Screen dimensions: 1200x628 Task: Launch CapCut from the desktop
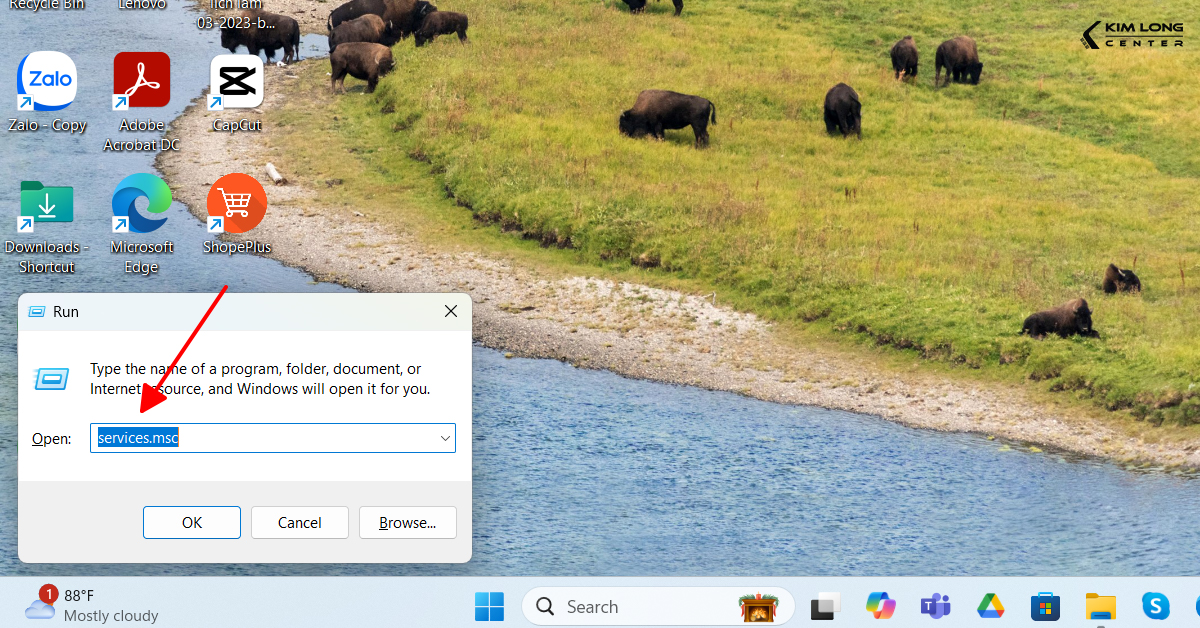coord(237,82)
